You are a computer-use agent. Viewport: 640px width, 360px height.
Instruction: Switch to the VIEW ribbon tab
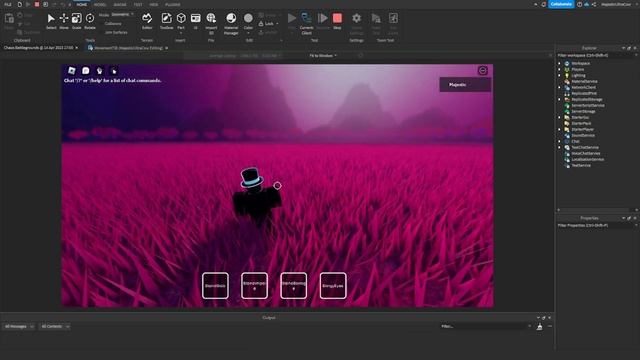pyautogui.click(x=153, y=4)
